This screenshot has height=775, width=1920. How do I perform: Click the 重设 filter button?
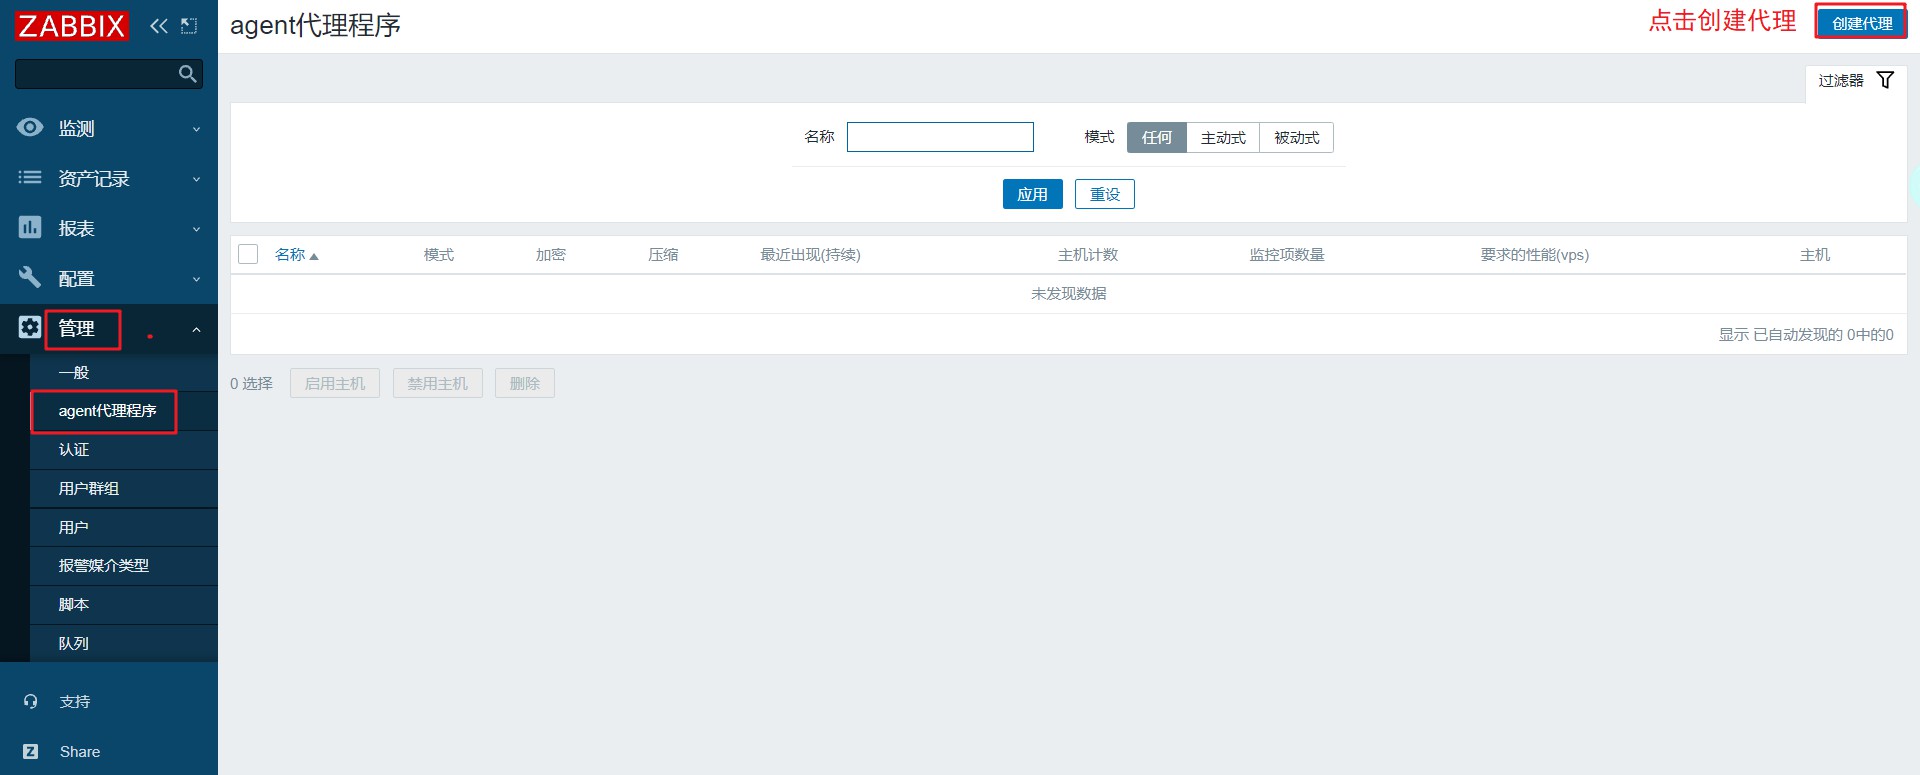click(1105, 194)
